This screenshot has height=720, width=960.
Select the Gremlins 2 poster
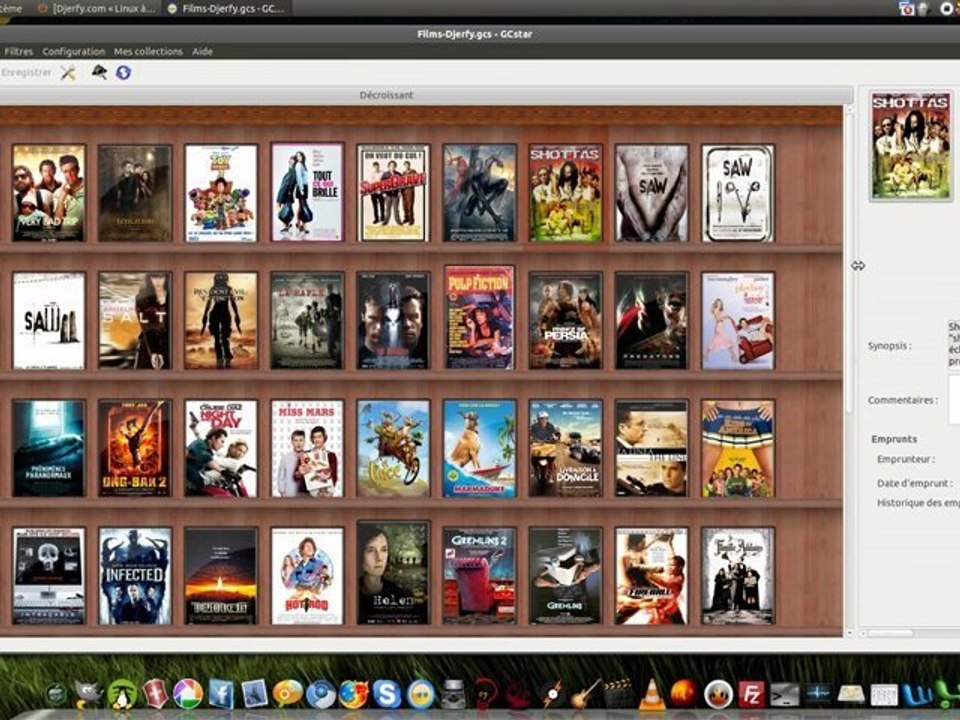tap(479, 576)
